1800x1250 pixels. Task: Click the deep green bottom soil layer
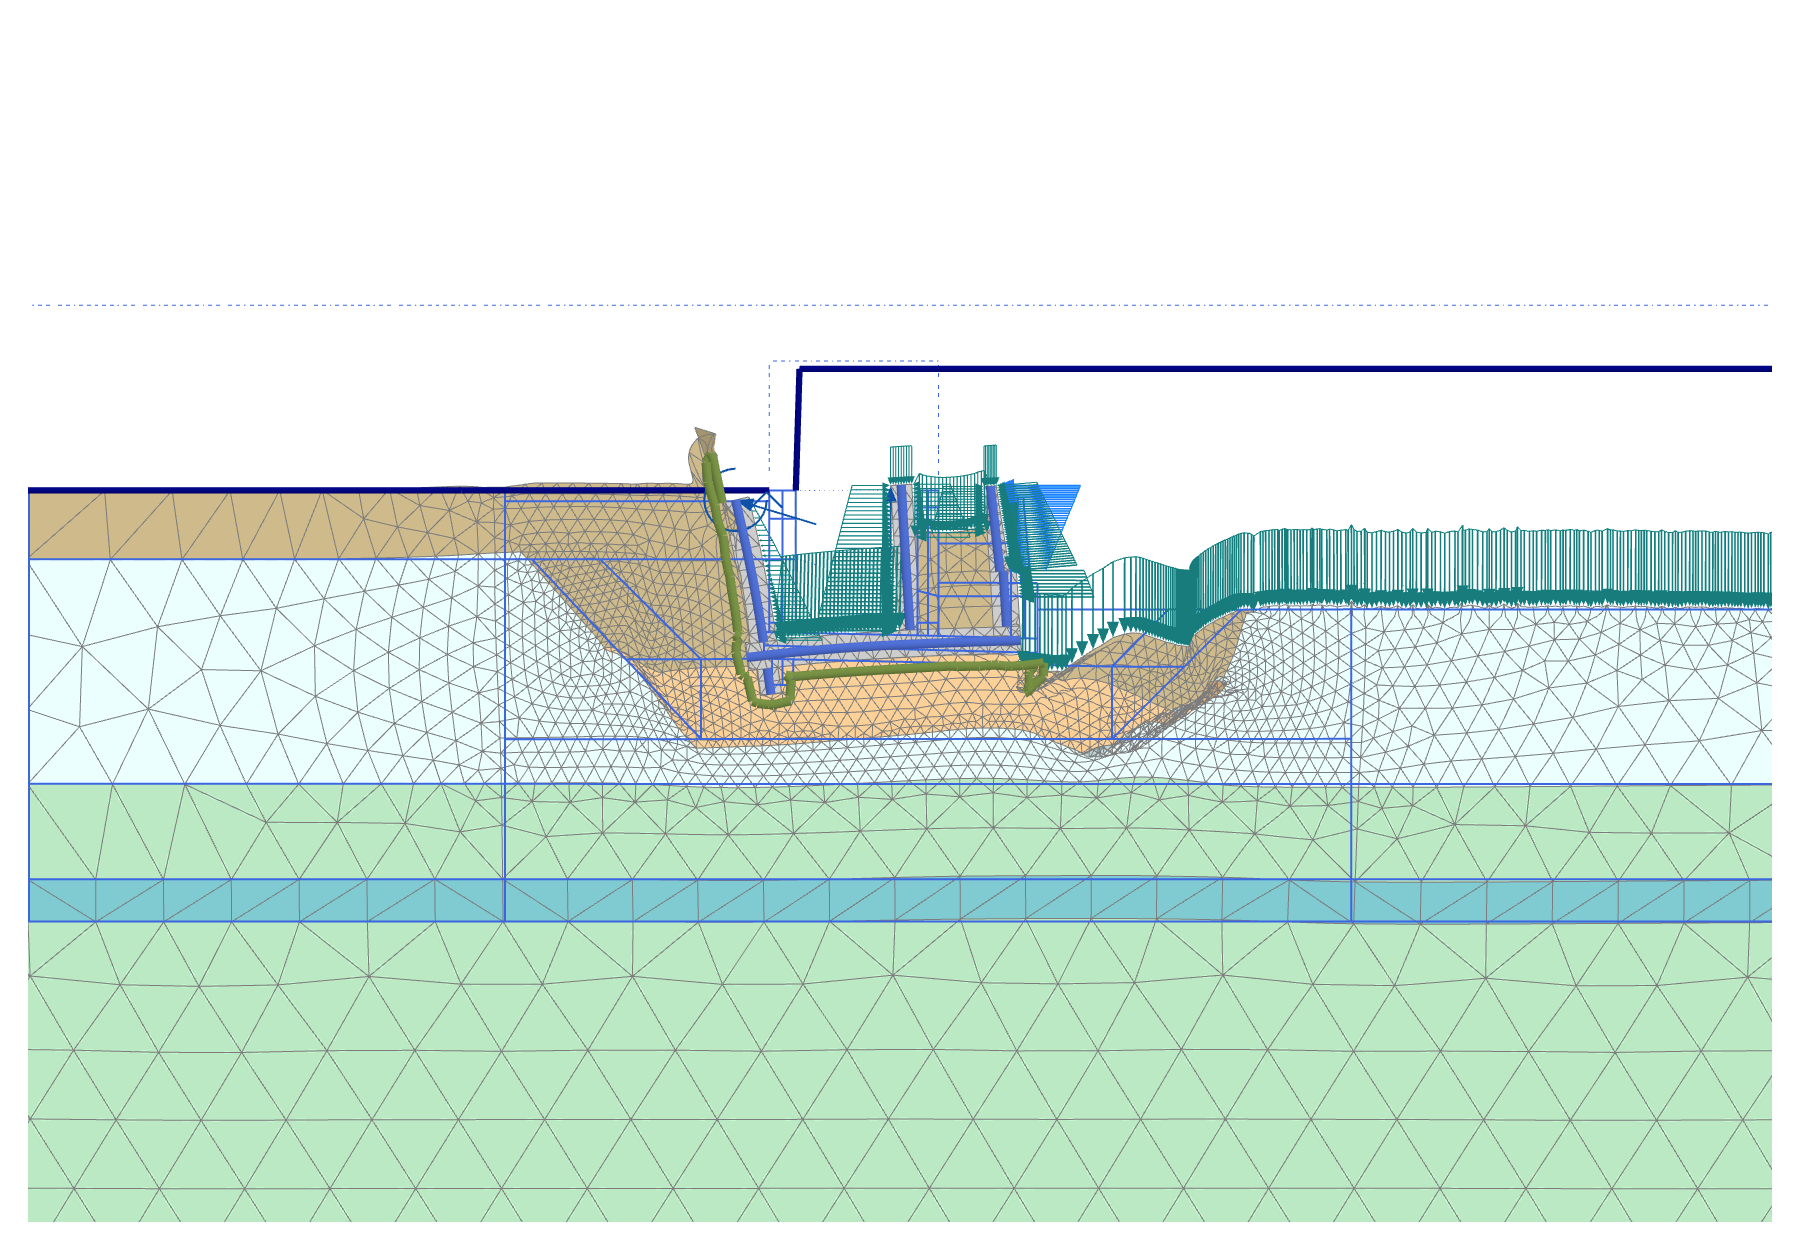[x=900, y=1070]
